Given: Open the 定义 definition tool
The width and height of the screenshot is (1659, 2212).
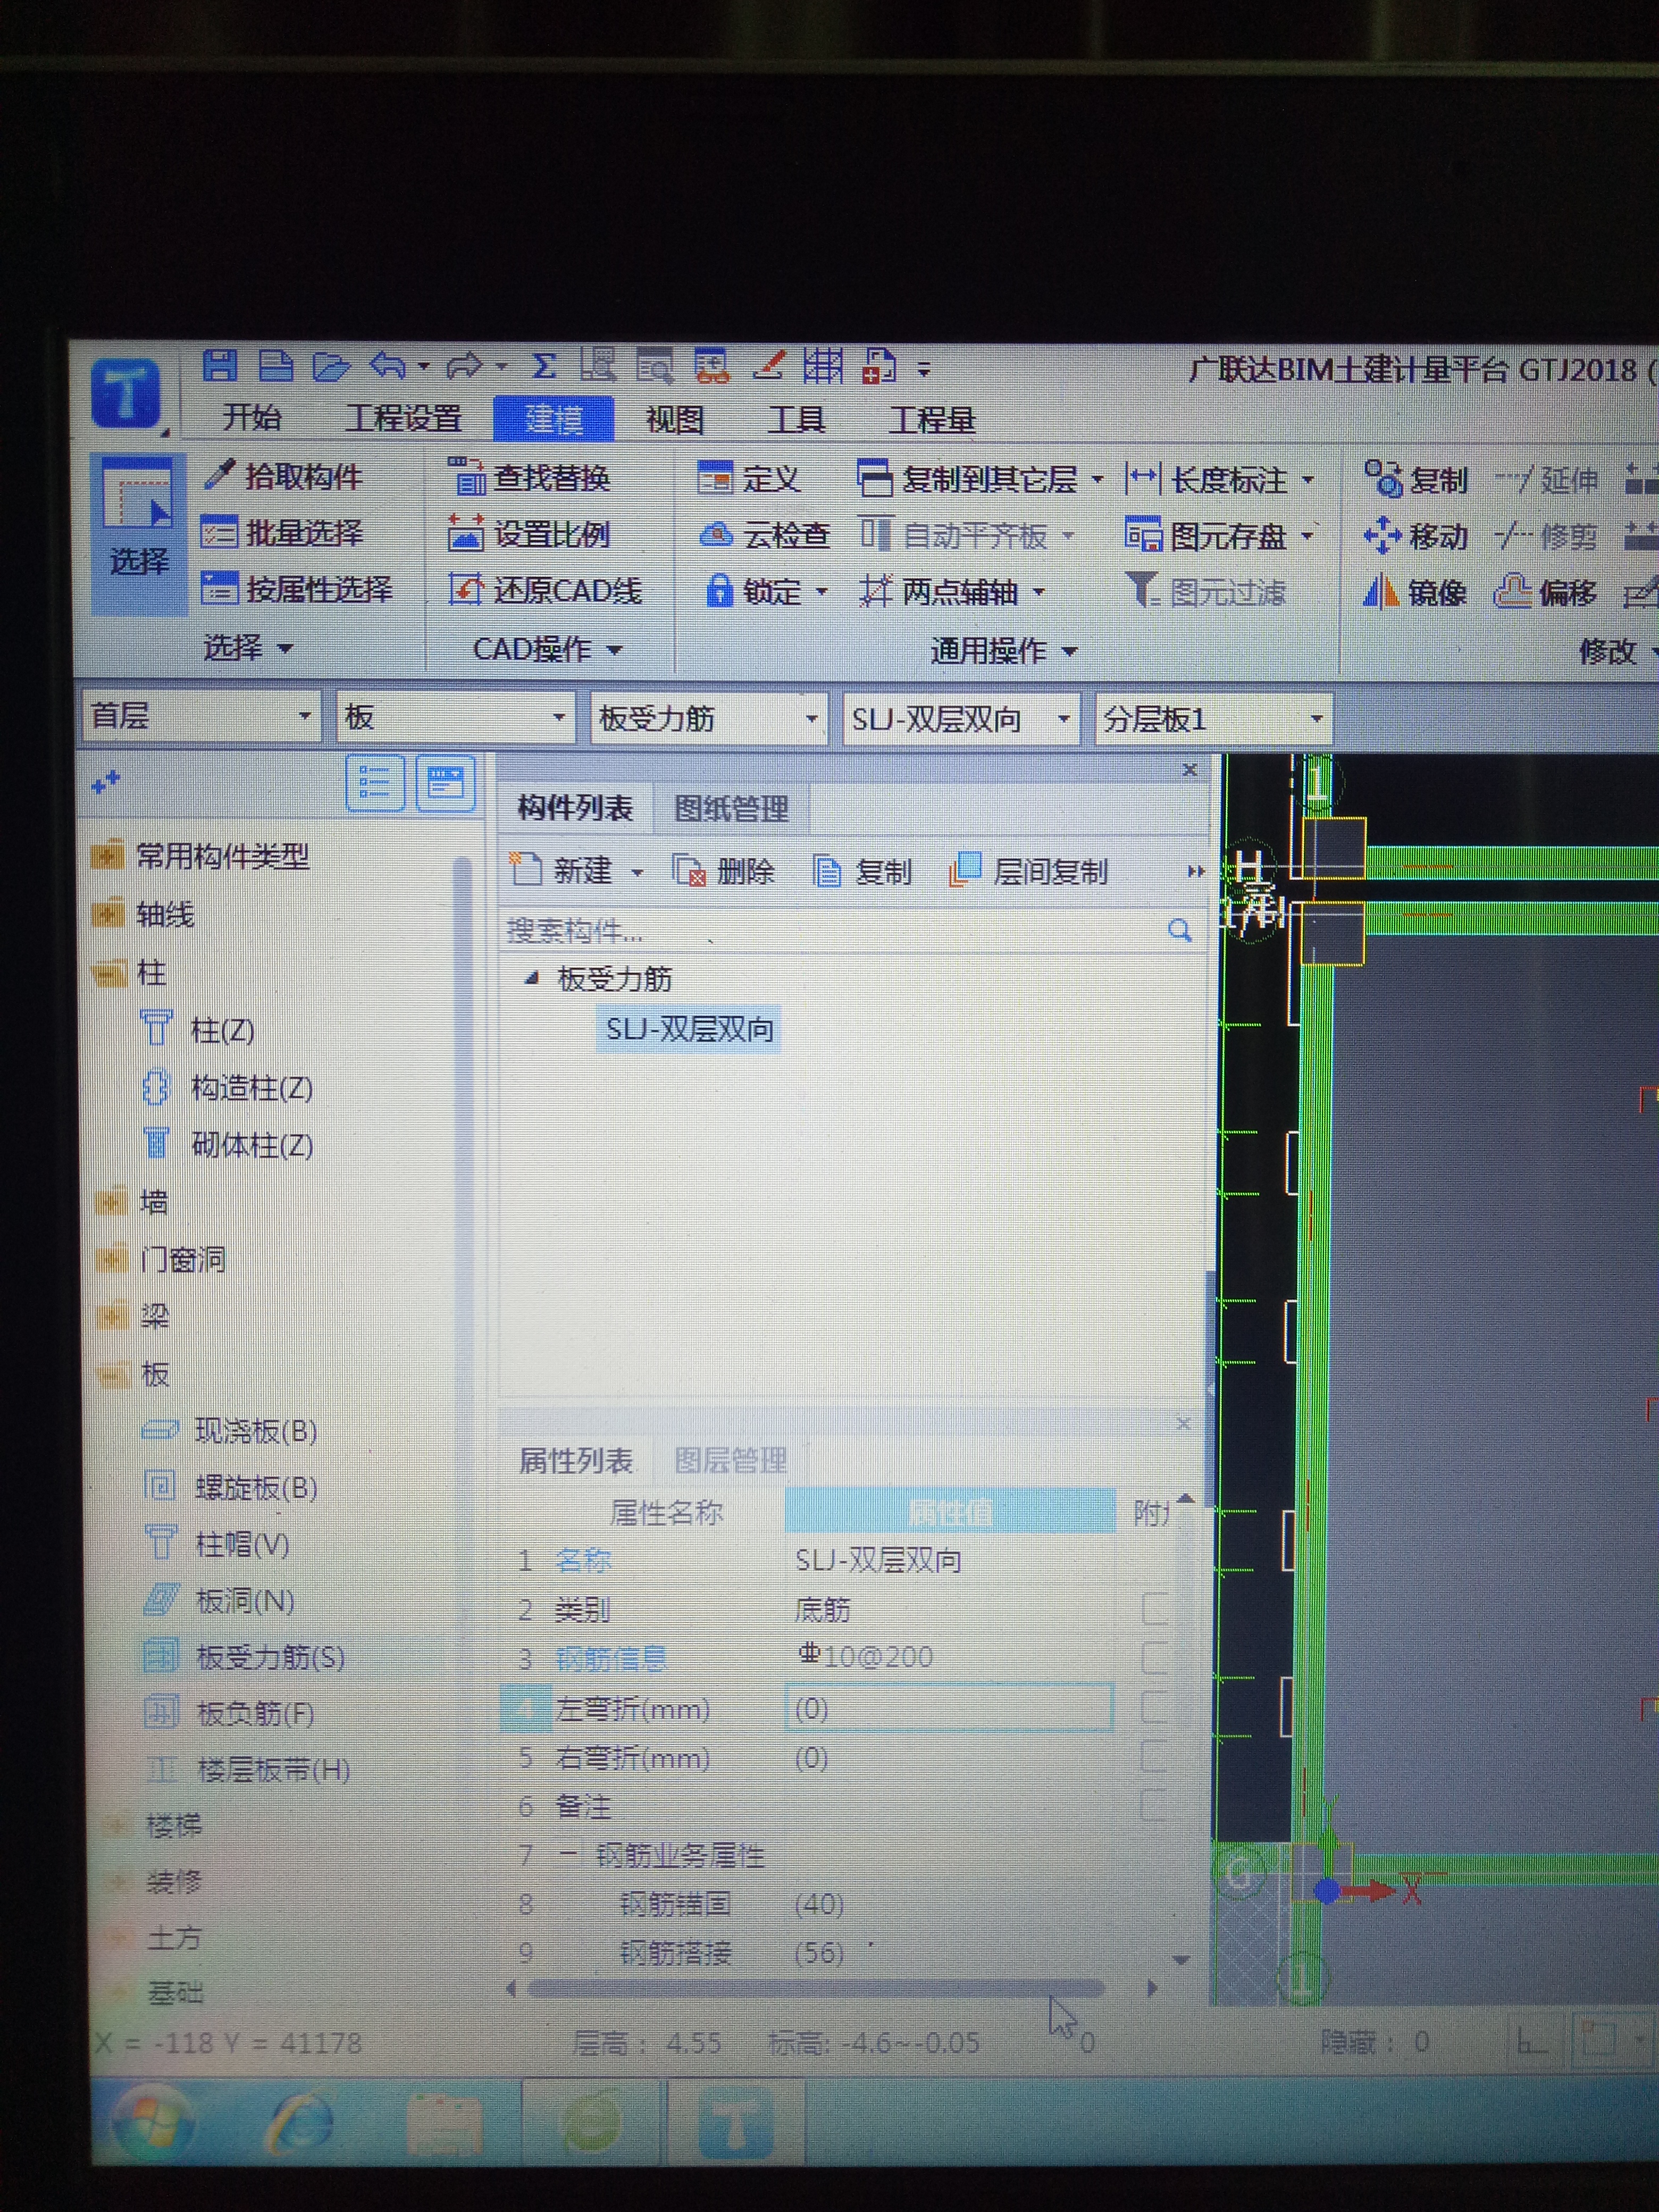Looking at the screenshot, I should [749, 479].
